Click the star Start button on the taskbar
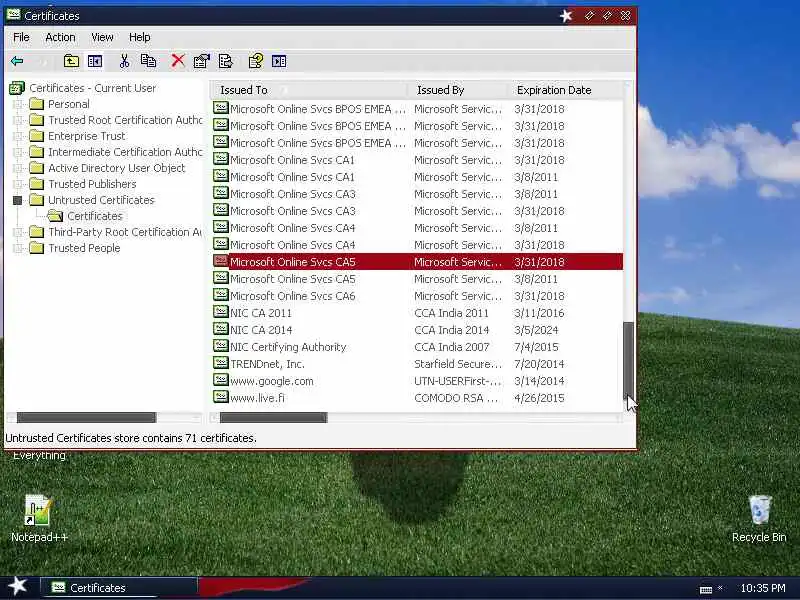Viewport: 800px width, 600px height. pyautogui.click(x=18, y=586)
